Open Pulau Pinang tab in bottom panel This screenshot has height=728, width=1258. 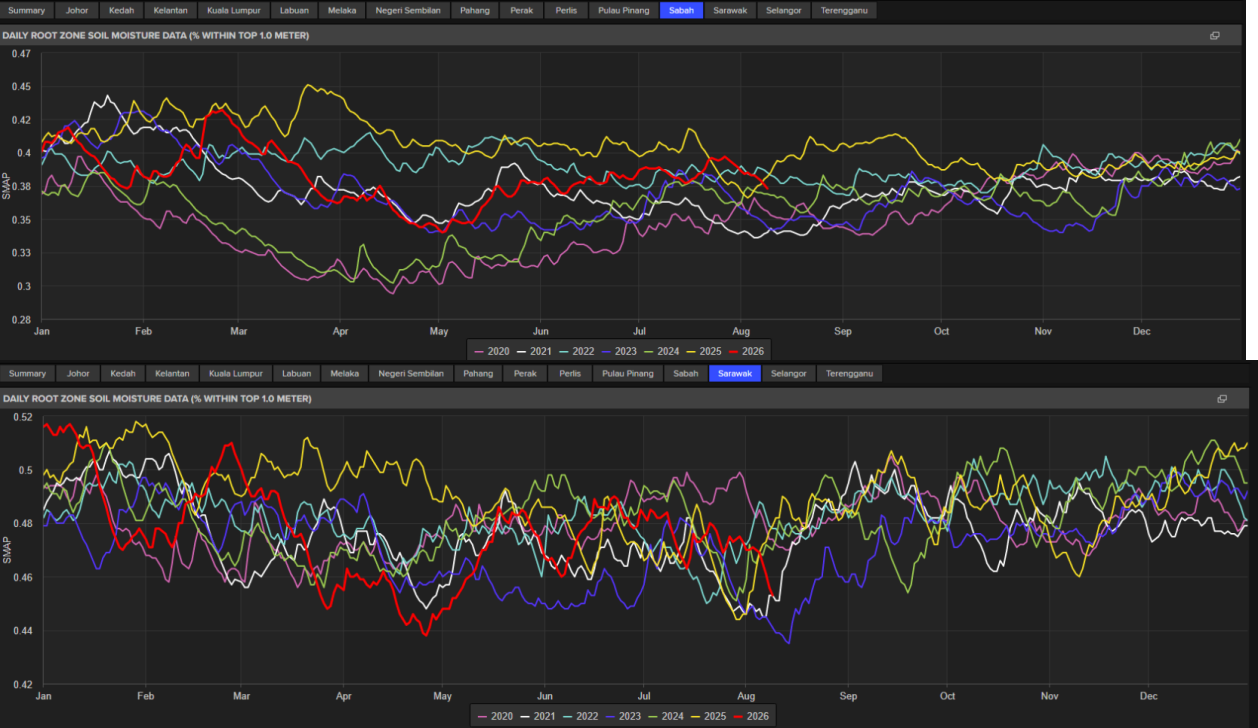click(x=628, y=374)
